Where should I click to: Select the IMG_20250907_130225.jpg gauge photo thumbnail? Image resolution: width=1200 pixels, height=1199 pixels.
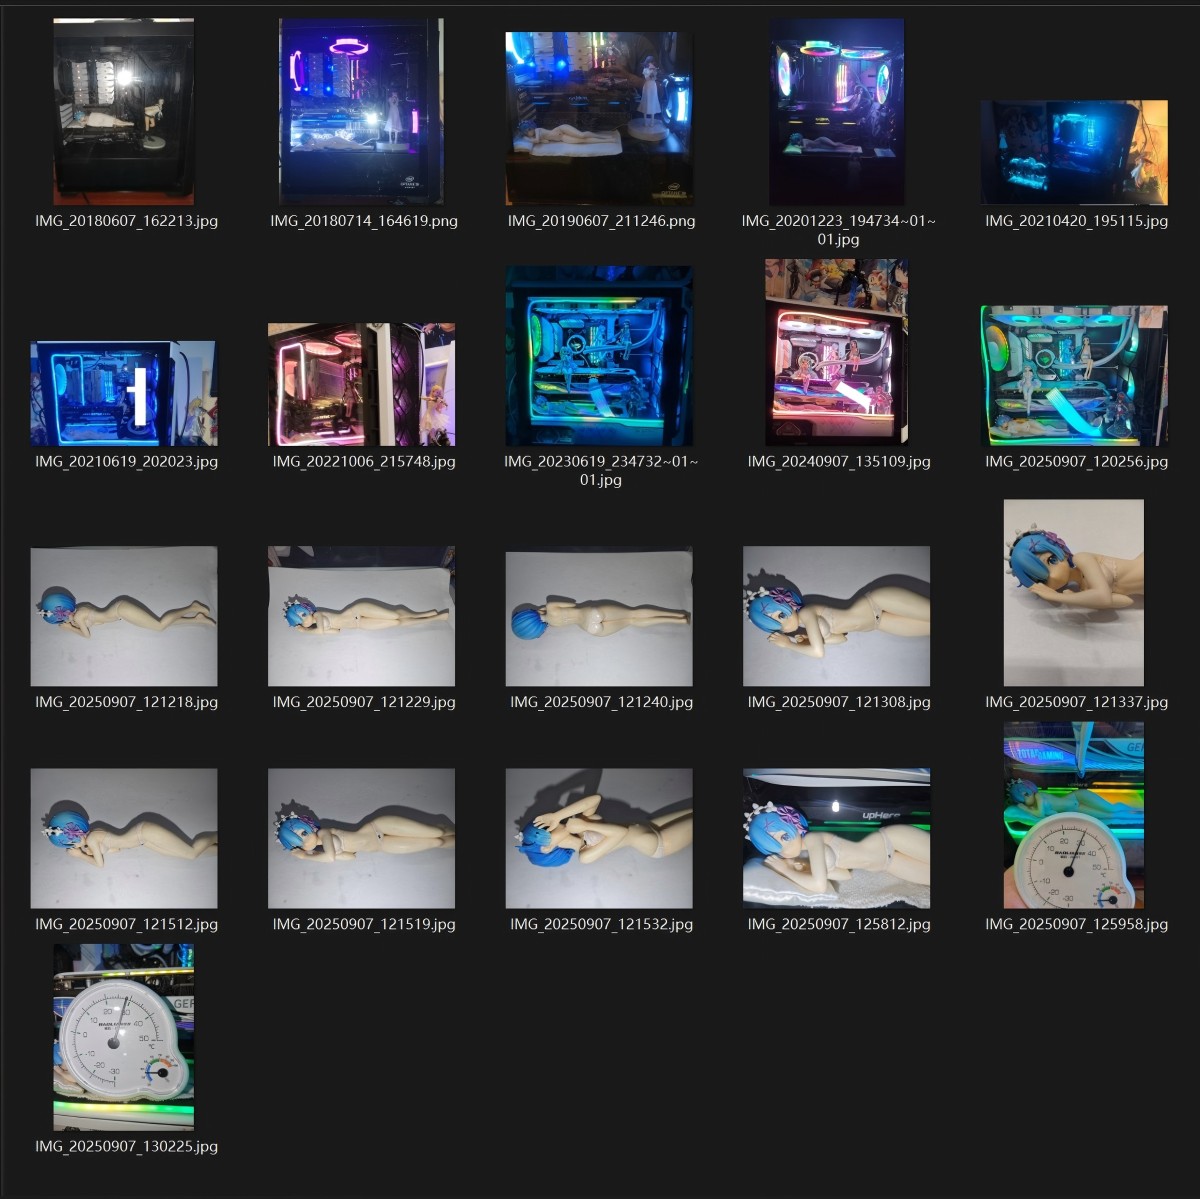click(x=124, y=1037)
